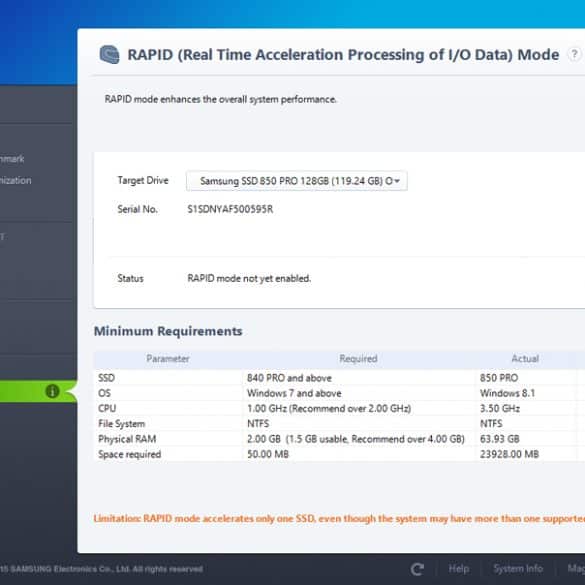Select the highlighted green sidebar item
Screen dimensions: 585x585
pos(37,391)
